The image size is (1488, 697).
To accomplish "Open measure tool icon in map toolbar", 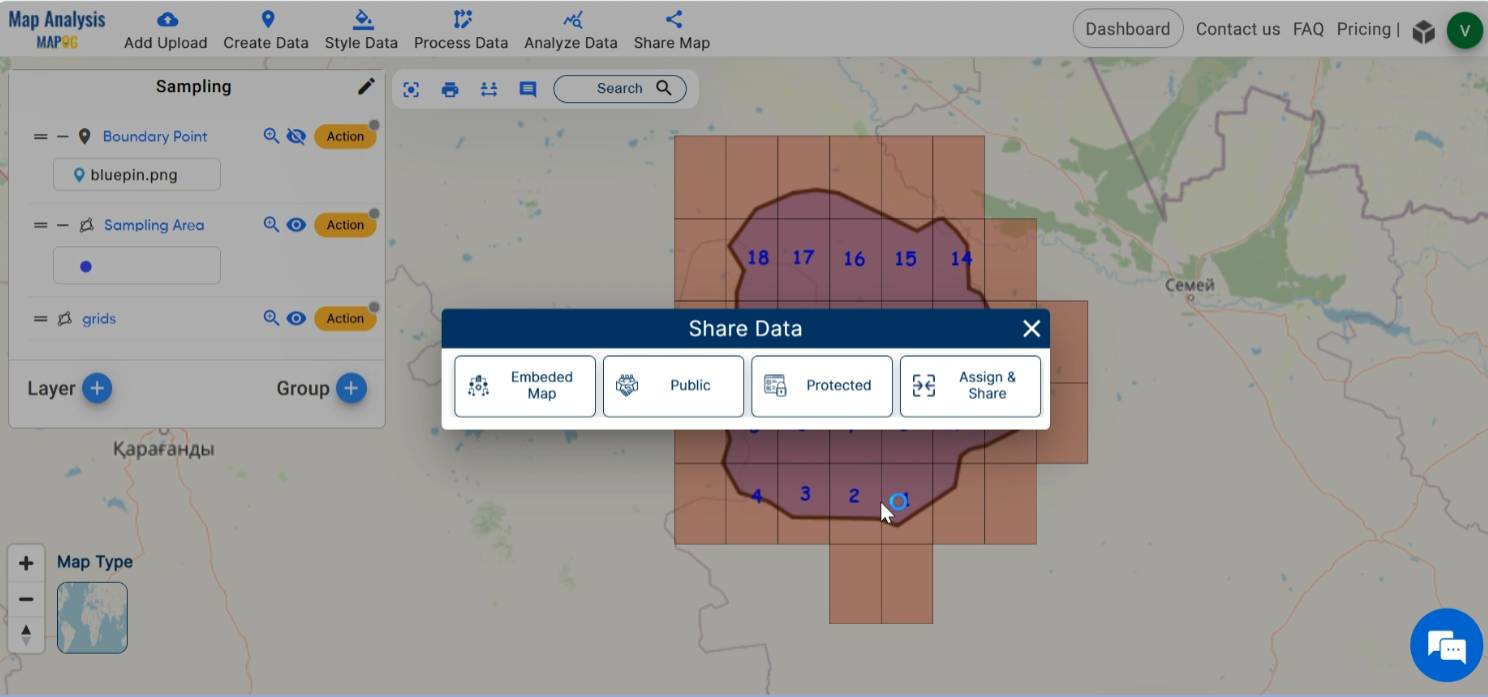I will coord(489,89).
